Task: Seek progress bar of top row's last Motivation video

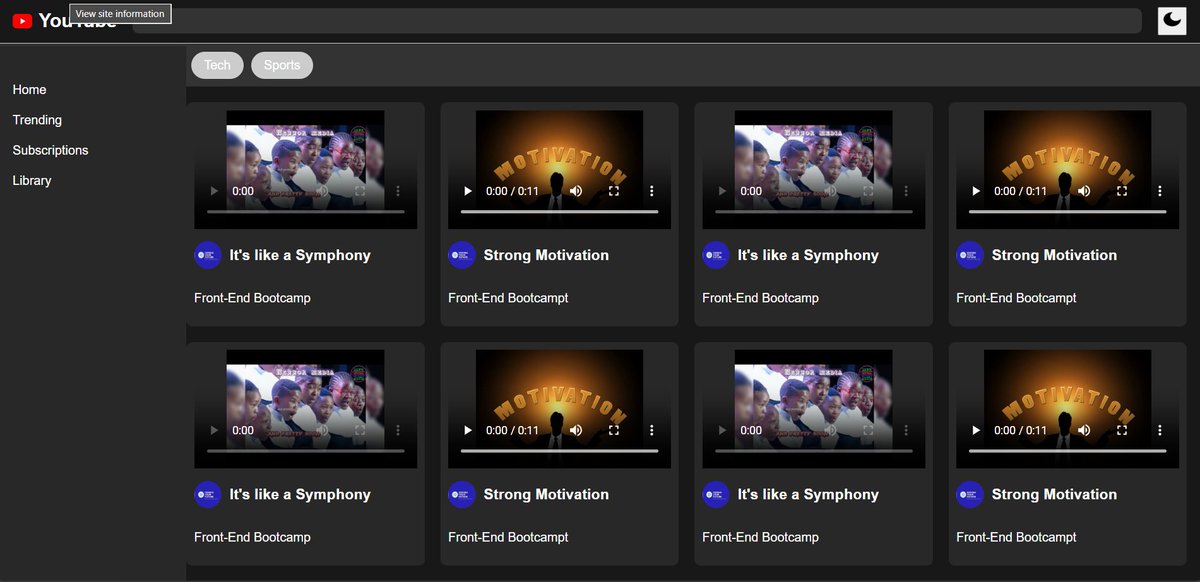Action: 1068,212
